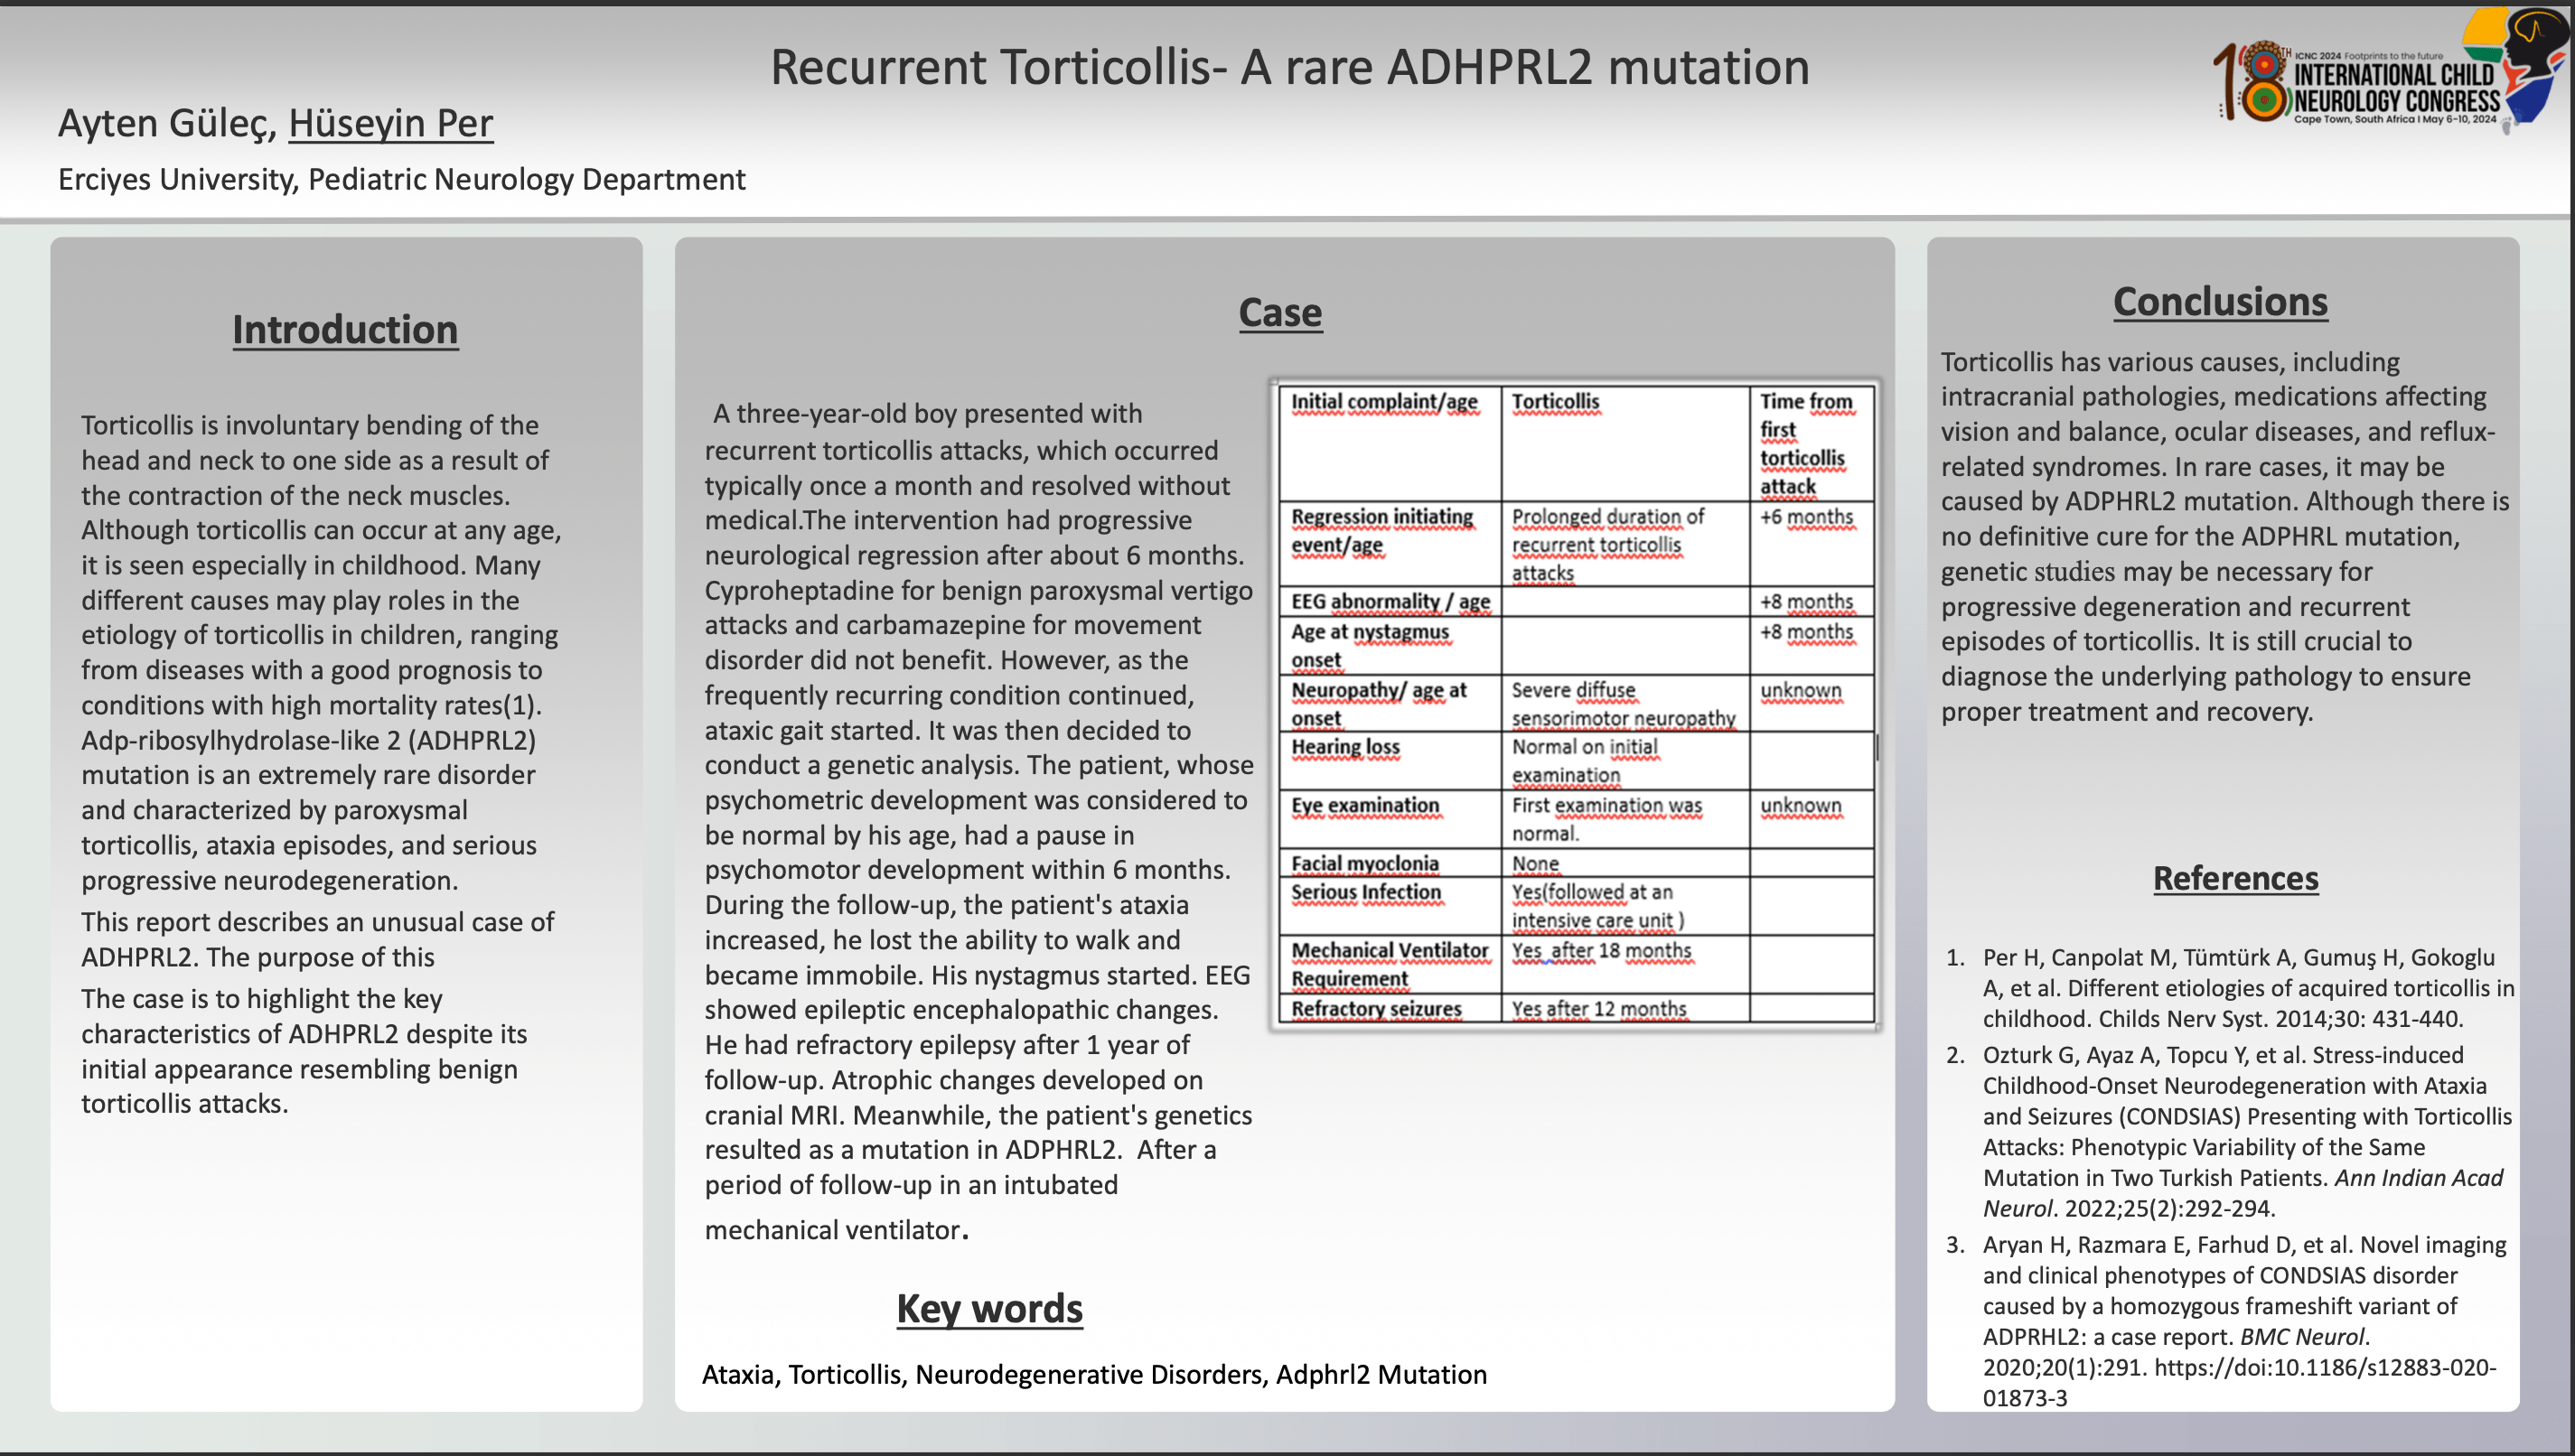Screen dimensions: 2575x1456
Task: Click 'BMC Neurol' journal name in reference 3
Action: 2302,1337
